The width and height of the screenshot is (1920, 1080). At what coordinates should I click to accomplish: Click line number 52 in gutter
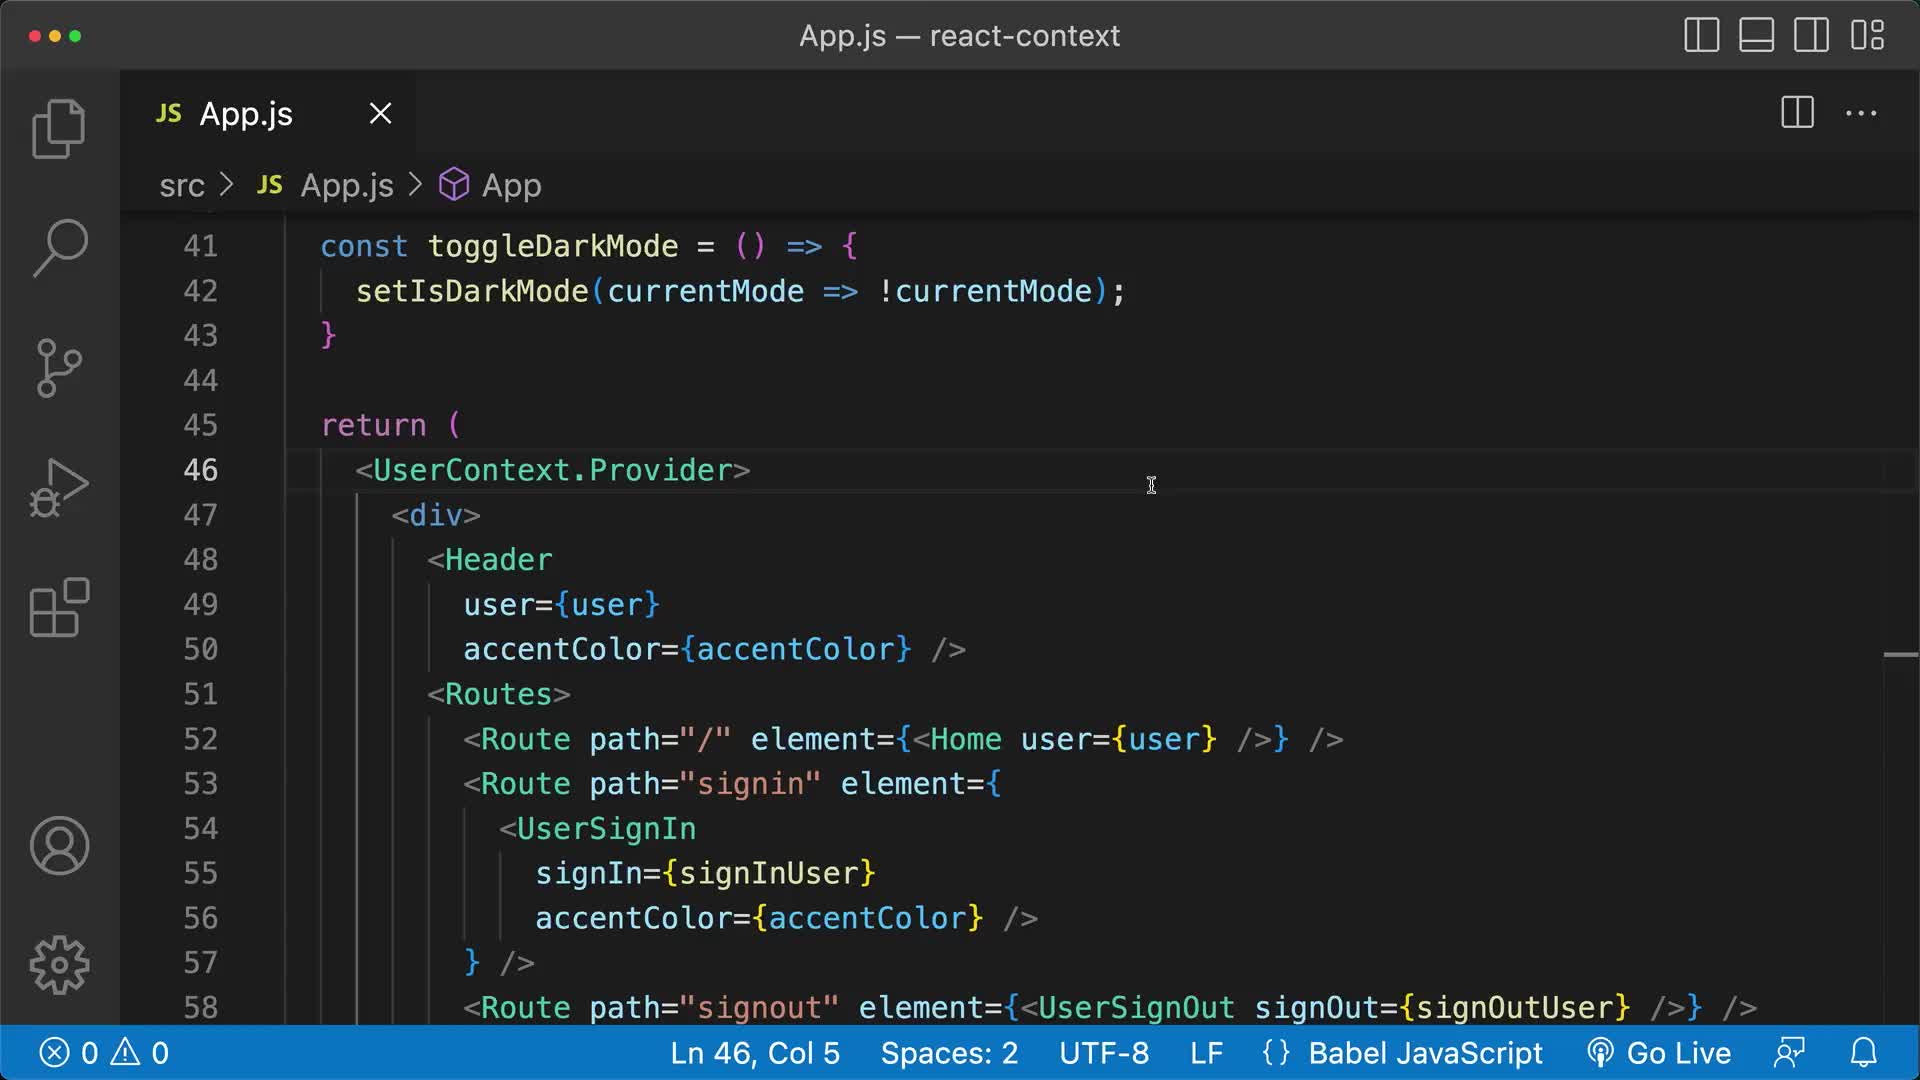tap(200, 739)
